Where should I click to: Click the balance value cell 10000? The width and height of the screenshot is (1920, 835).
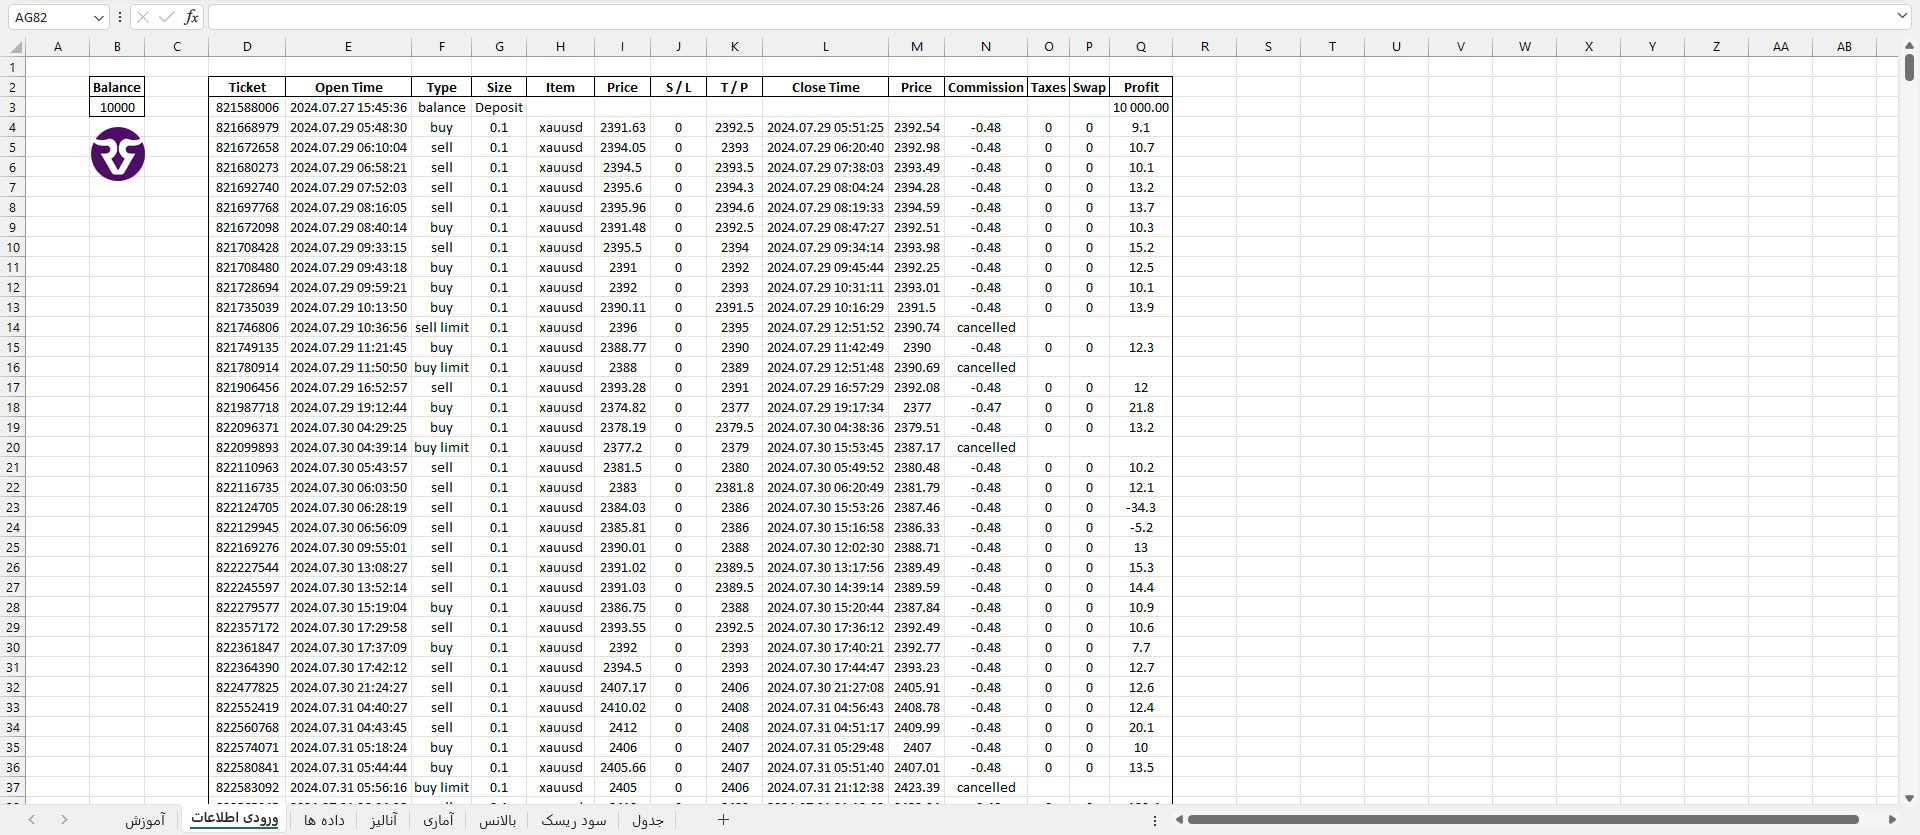click(x=117, y=107)
